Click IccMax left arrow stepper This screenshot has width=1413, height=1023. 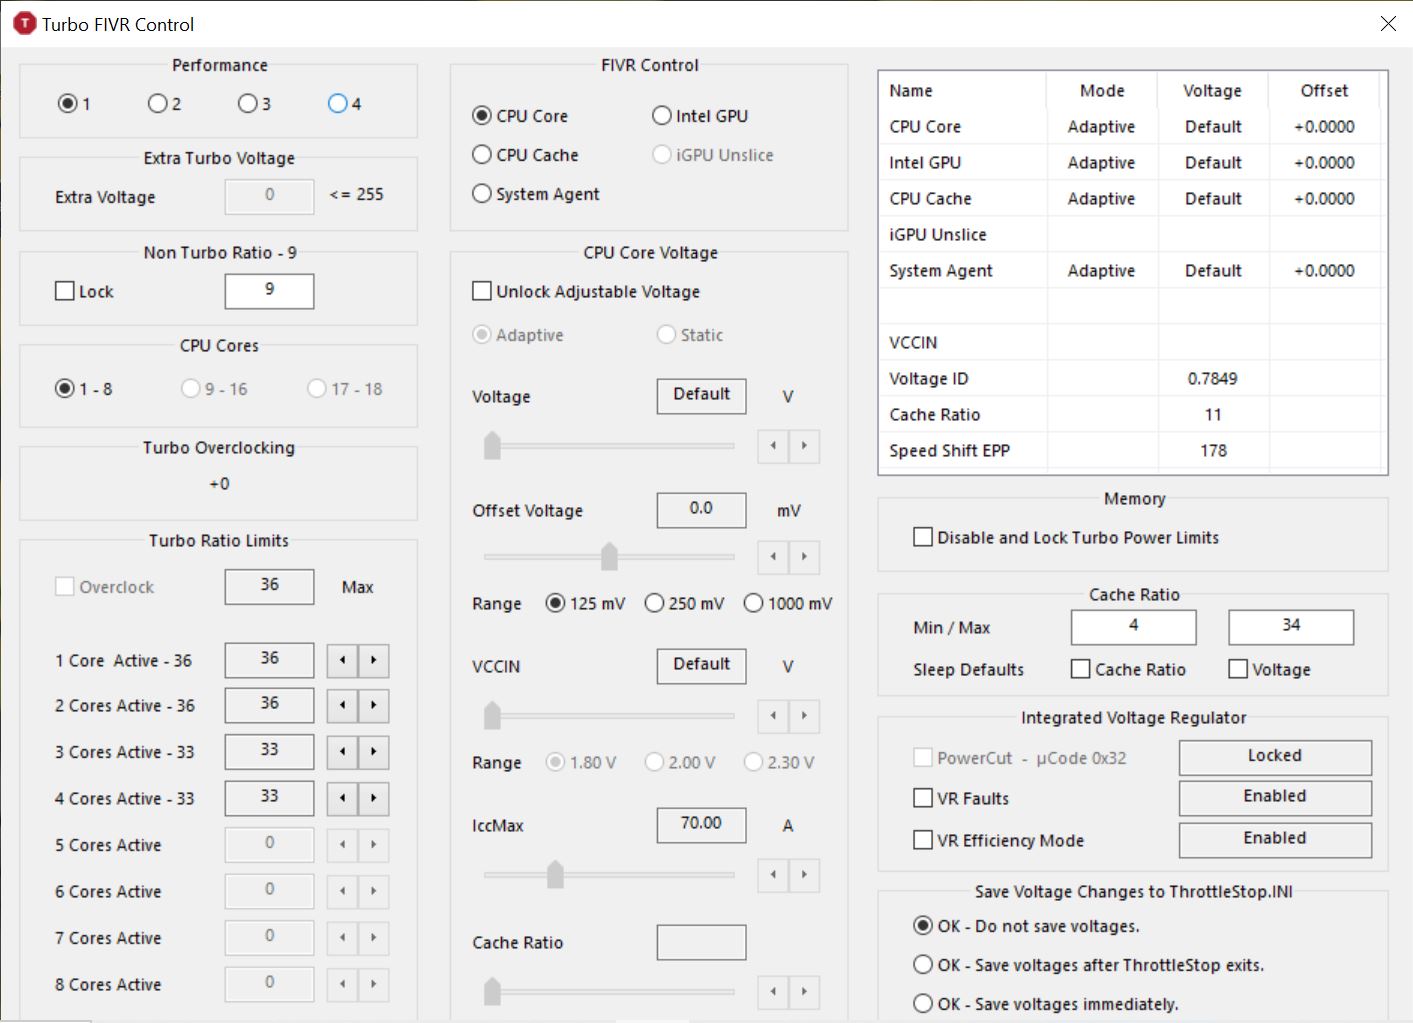tap(773, 876)
